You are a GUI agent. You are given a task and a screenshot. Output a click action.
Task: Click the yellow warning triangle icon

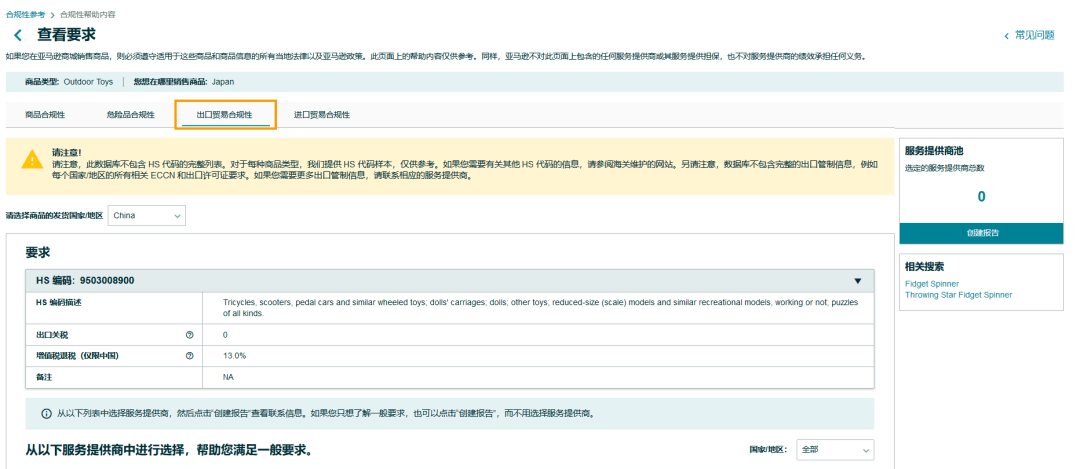click(x=32, y=160)
